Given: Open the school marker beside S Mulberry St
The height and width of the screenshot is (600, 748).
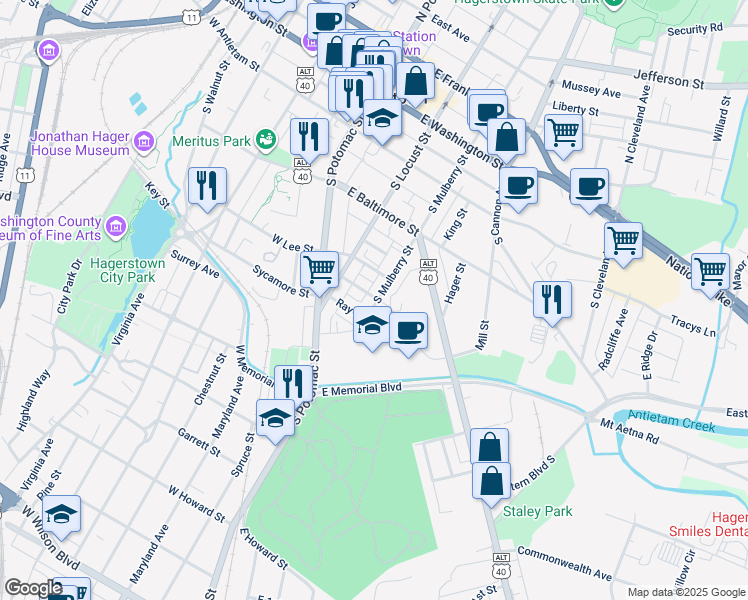Looking at the screenshot, I should (x=373, y=328).
